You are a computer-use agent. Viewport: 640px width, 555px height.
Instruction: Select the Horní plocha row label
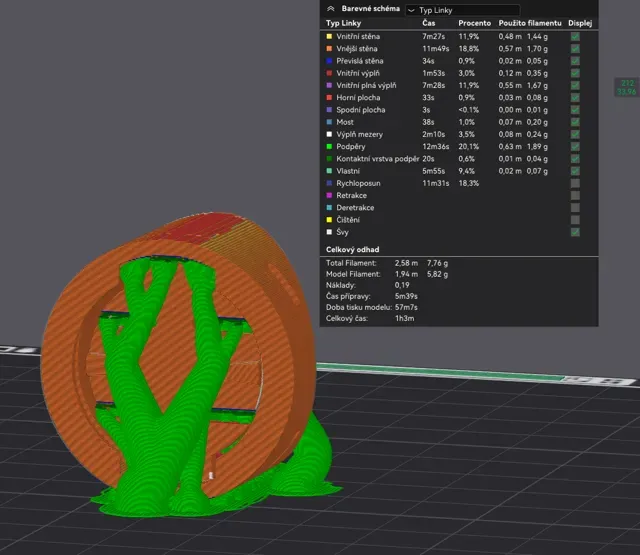pyautogui.click(x=358, y=98)
